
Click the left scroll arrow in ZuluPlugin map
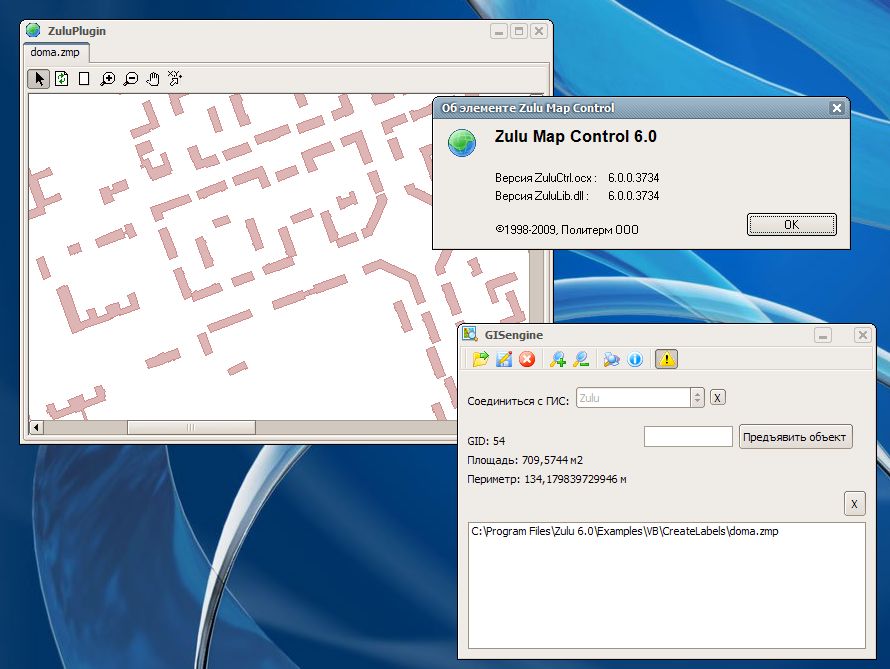pyautogui.click(x=36, y=427)
